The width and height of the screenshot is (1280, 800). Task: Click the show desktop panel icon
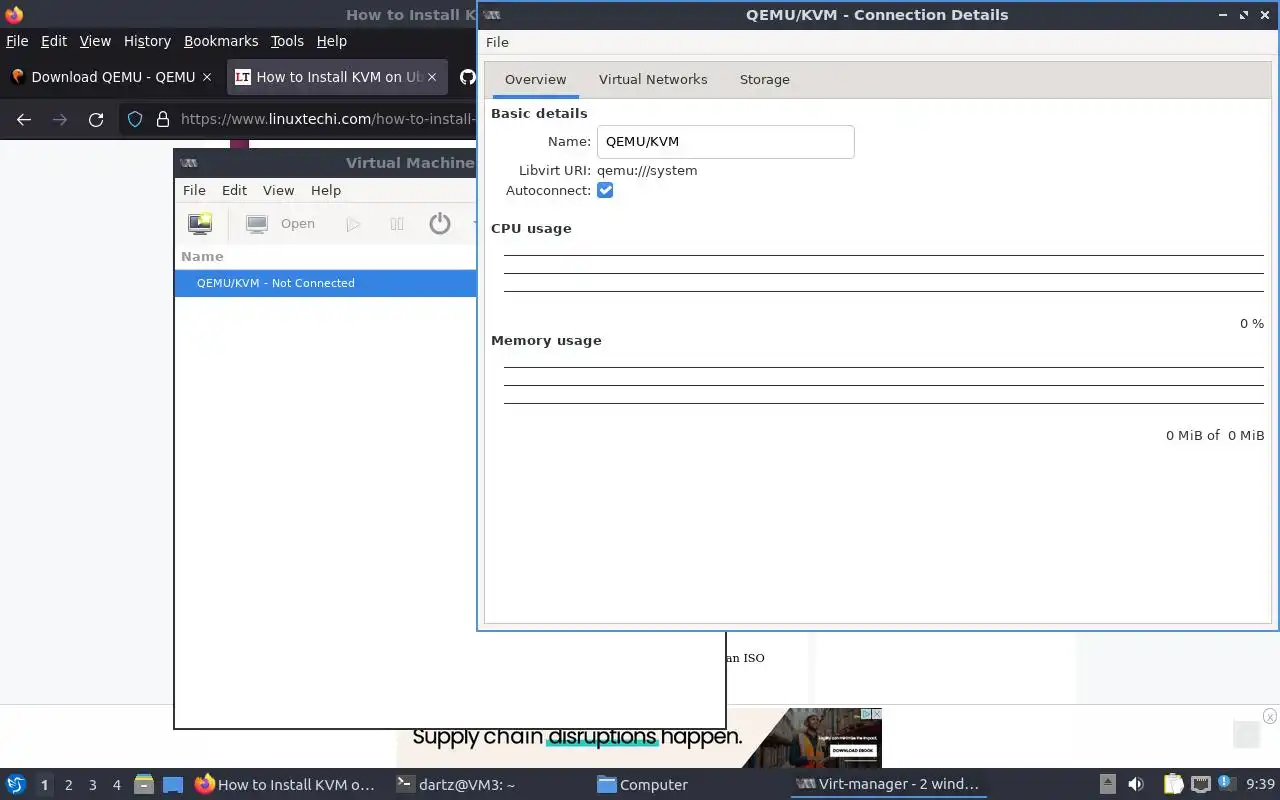[x=173, y=785]
